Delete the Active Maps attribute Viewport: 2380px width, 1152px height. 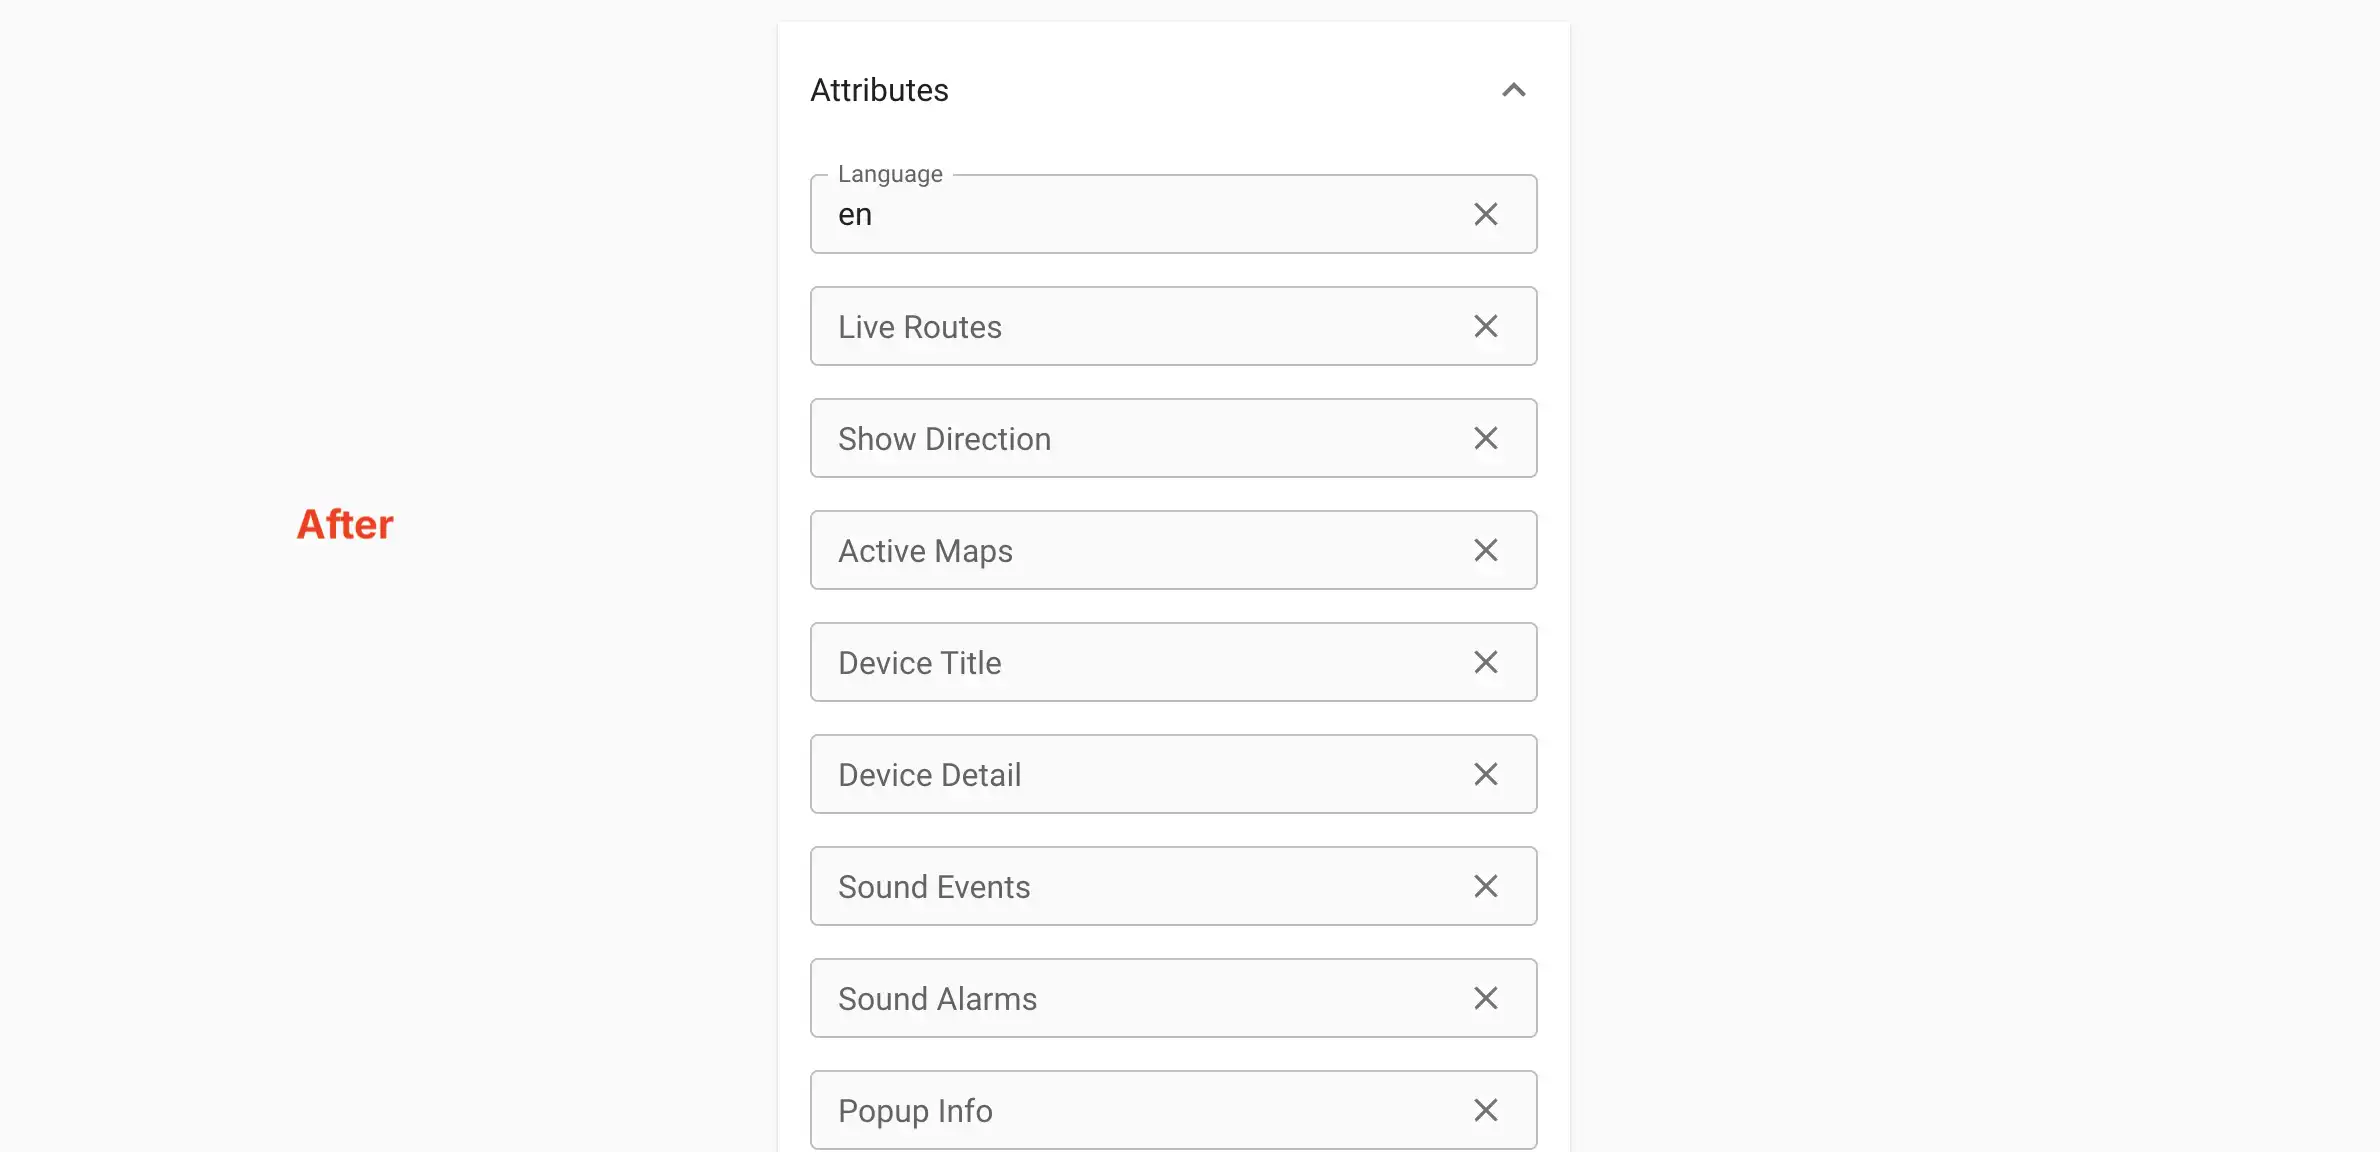pos(1485,550)
